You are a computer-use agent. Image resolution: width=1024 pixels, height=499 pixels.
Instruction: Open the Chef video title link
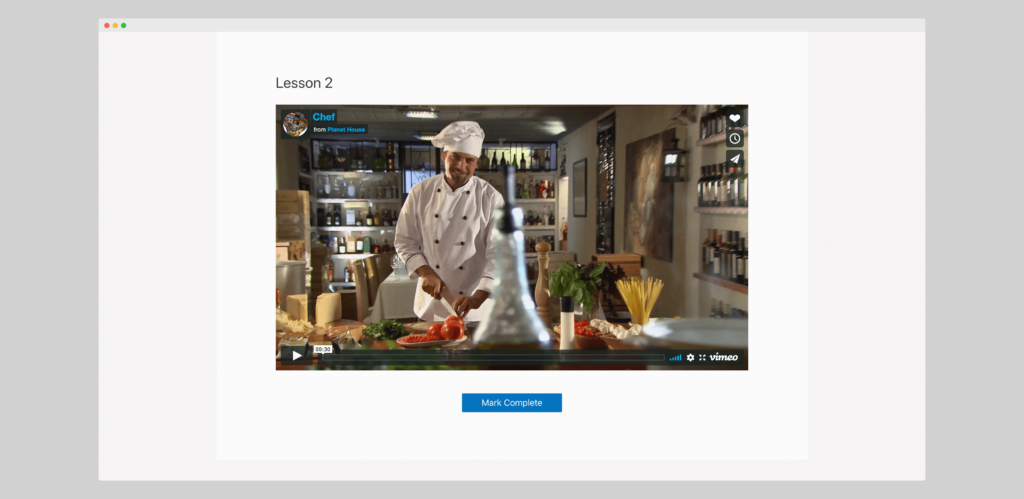click(324, 117)
